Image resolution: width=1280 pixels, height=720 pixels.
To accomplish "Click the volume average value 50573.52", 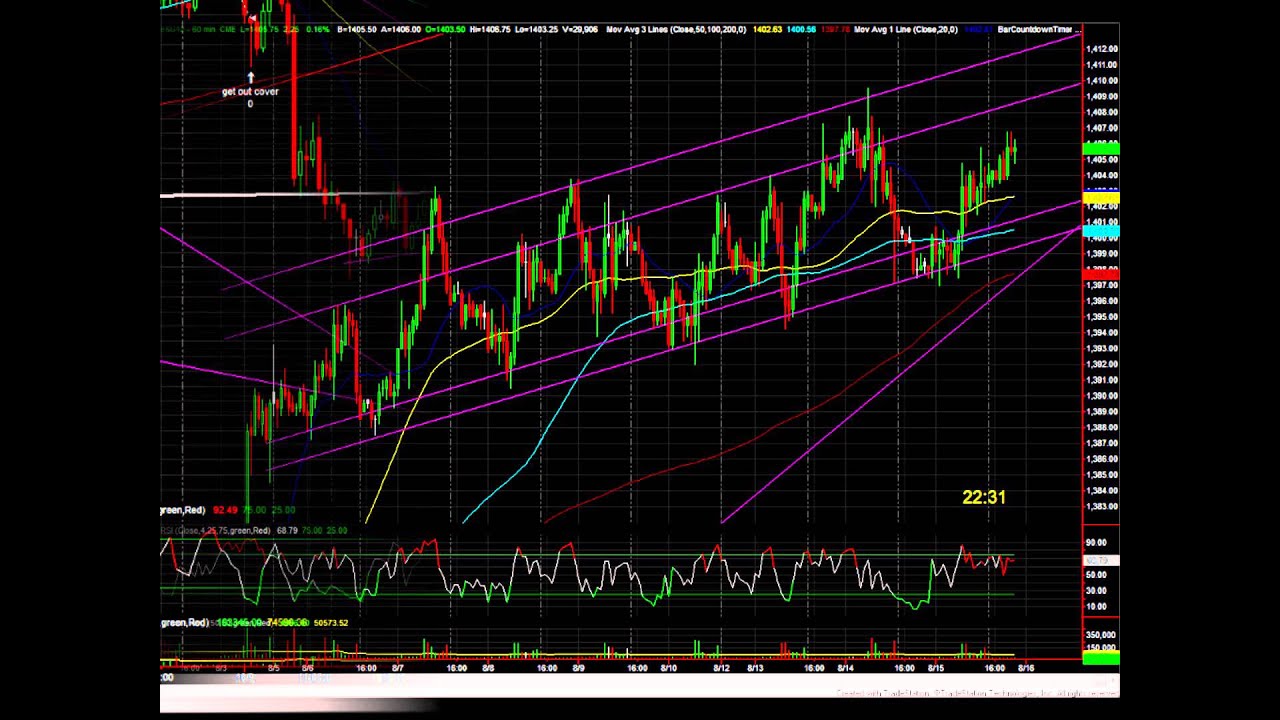I will pos(331,623).
